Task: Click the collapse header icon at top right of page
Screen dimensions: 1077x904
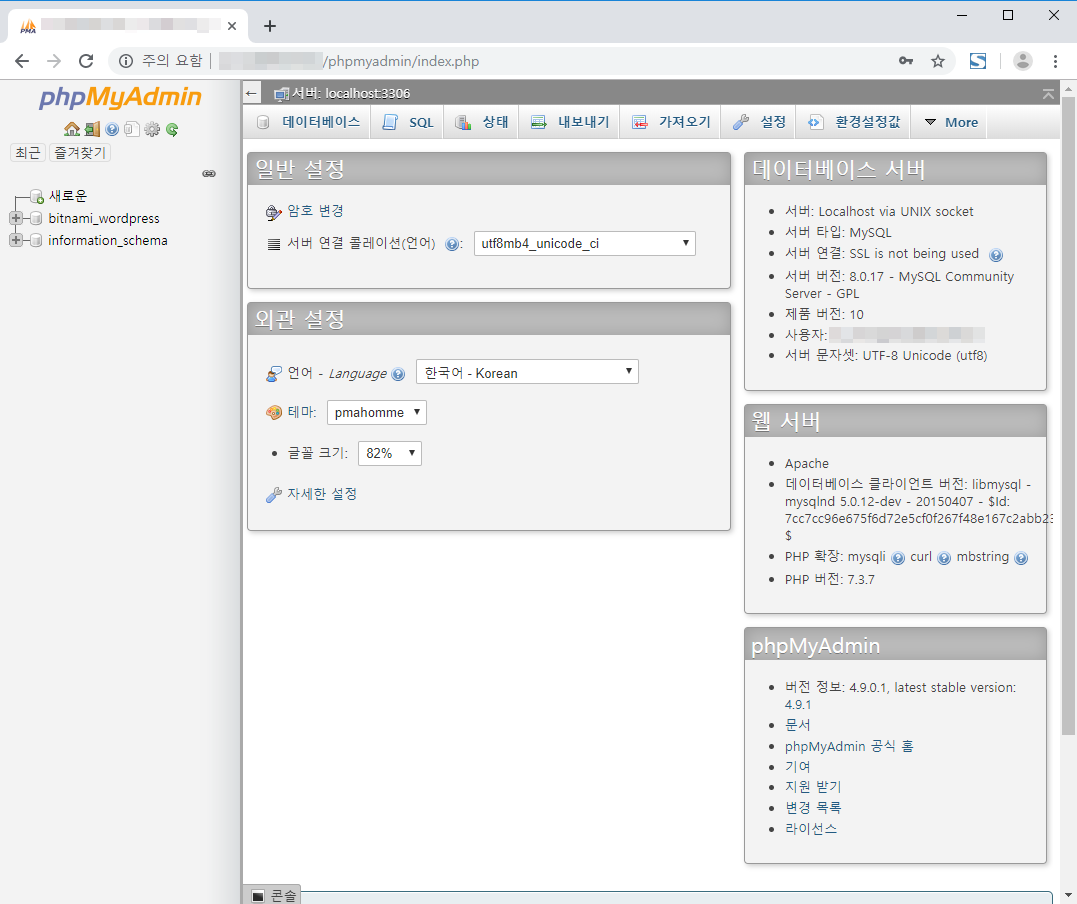Action: click(x=1047, y=94)
